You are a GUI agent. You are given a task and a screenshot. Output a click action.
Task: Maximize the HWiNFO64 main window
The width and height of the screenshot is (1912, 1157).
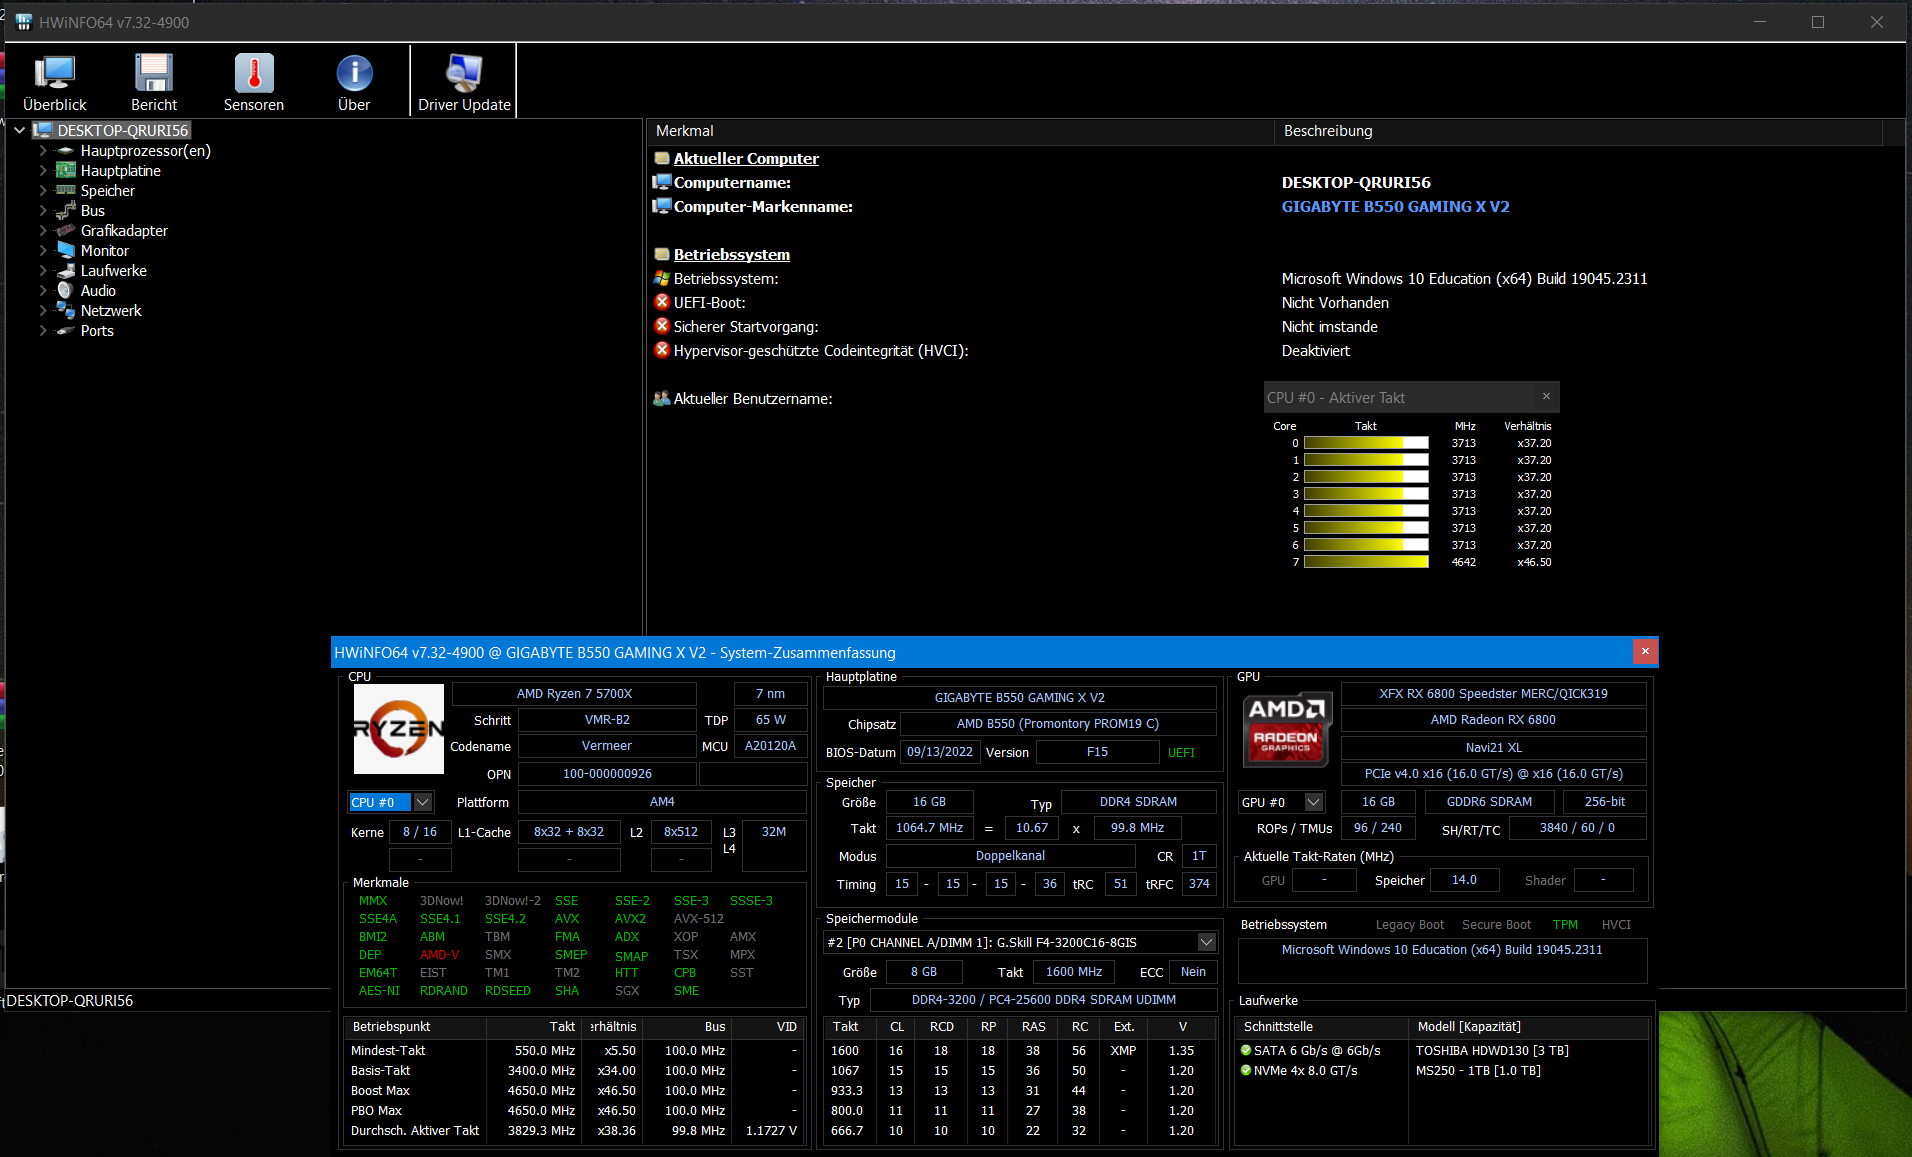point(1818,22)
